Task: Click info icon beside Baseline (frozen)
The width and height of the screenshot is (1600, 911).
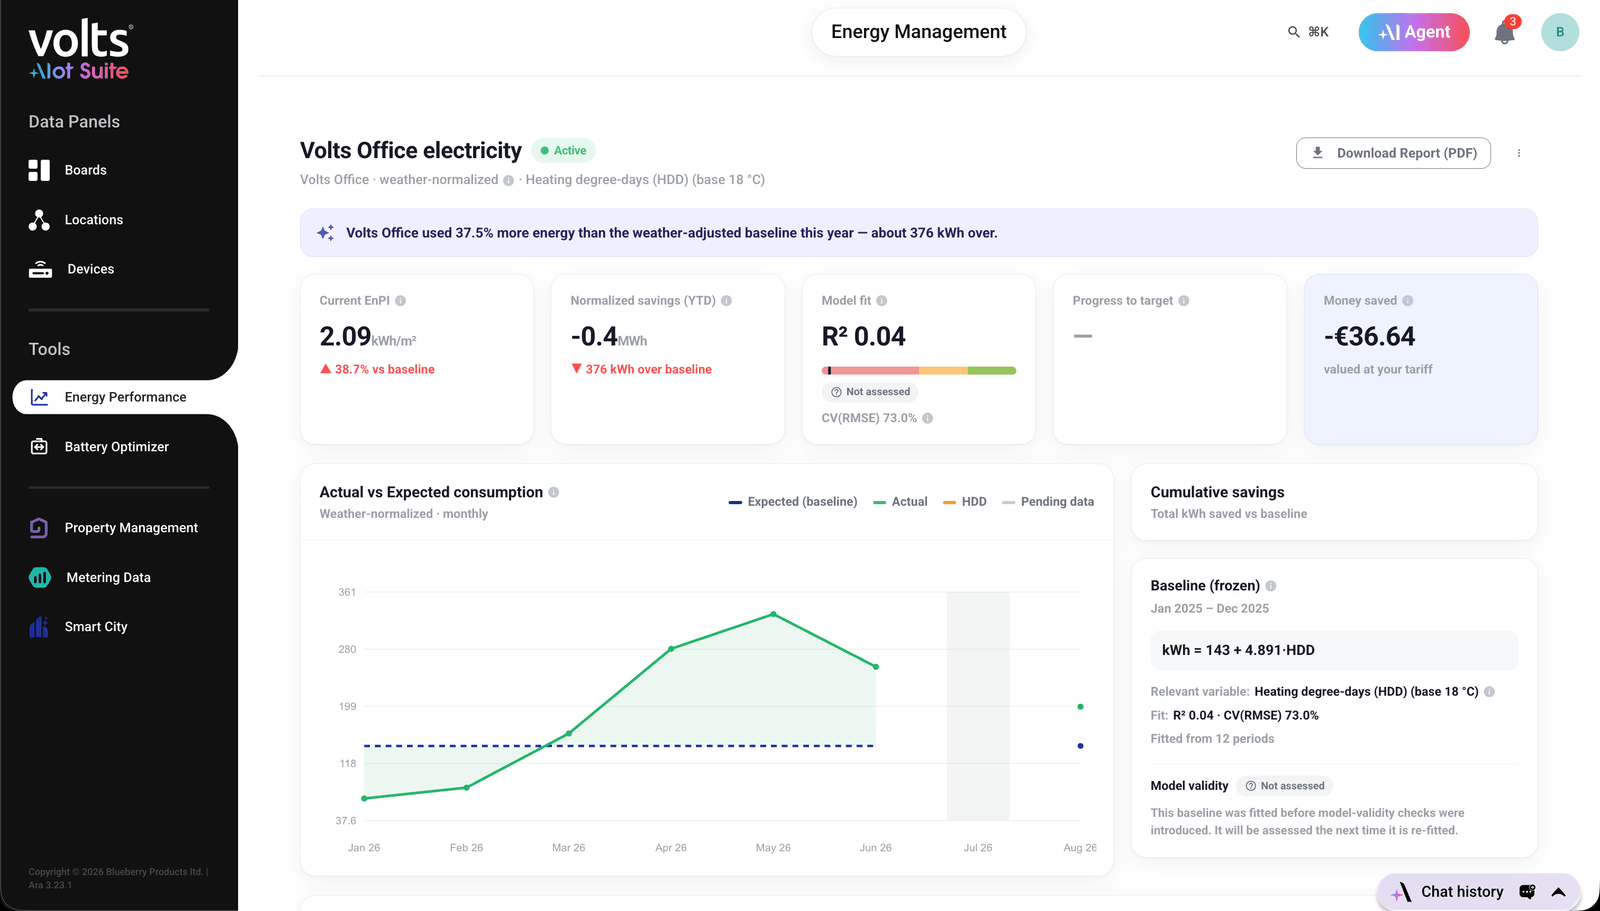Action: pyautogui.click(x=1271, y=586)
